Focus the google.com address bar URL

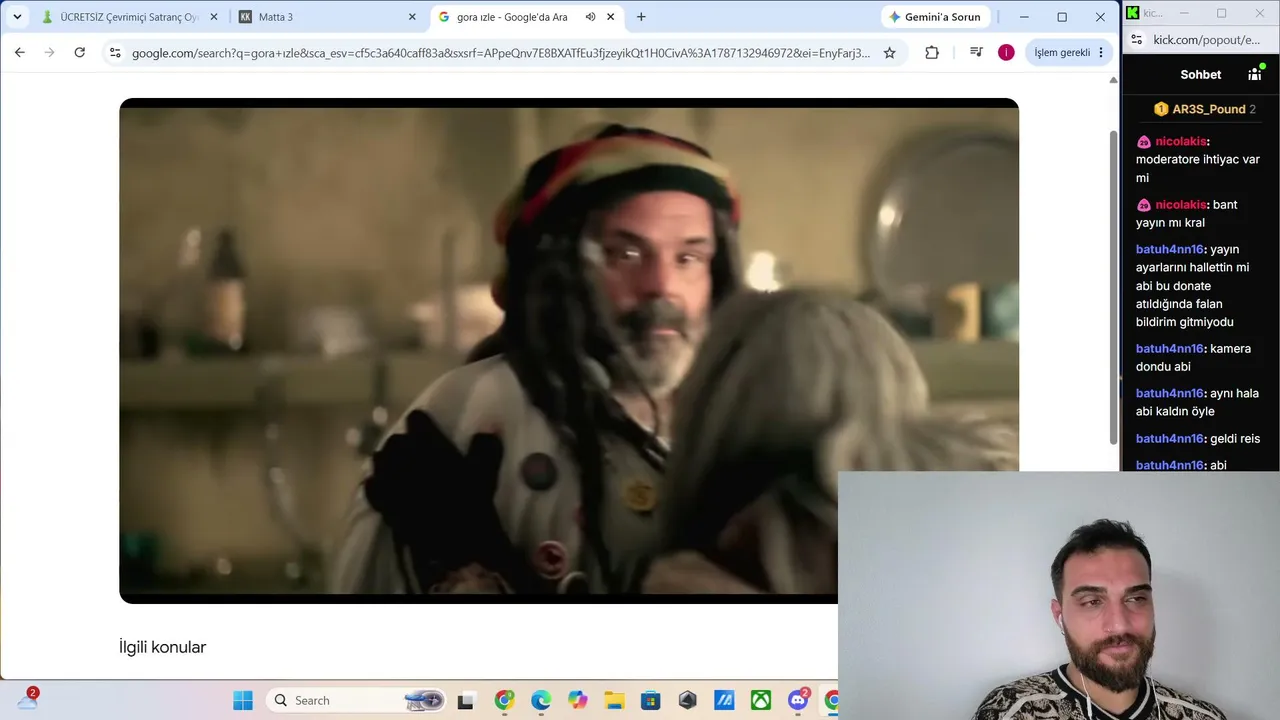pyautogui.click(x=501, y=53)
